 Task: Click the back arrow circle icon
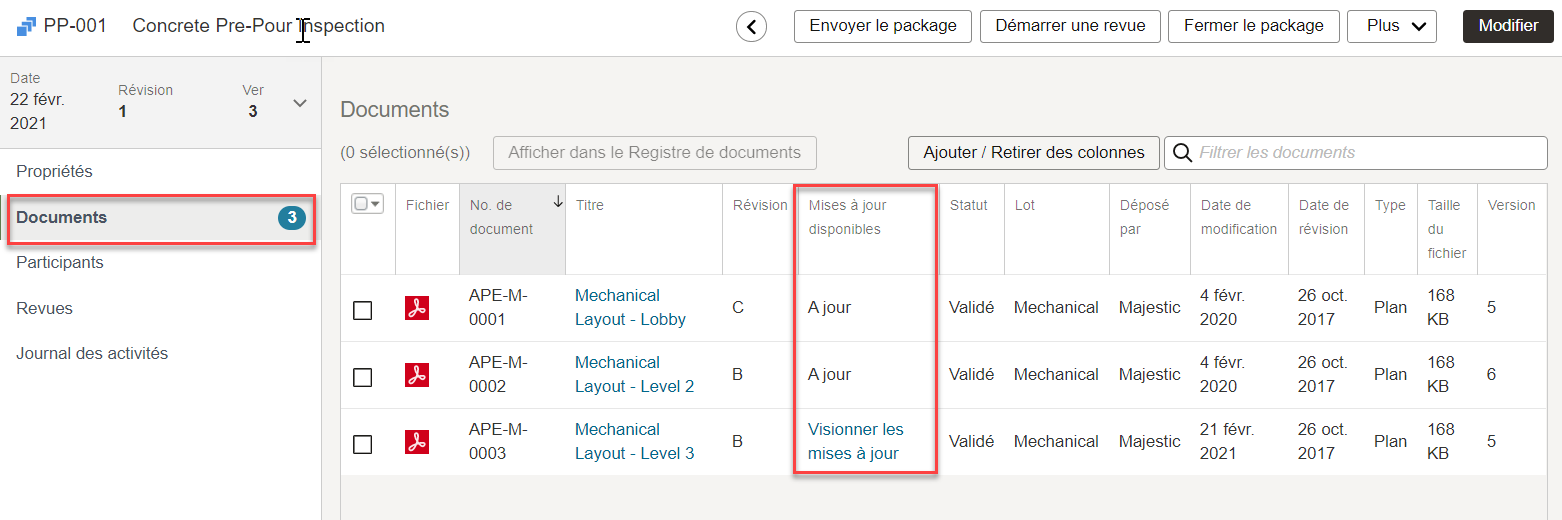click(751, 27)
